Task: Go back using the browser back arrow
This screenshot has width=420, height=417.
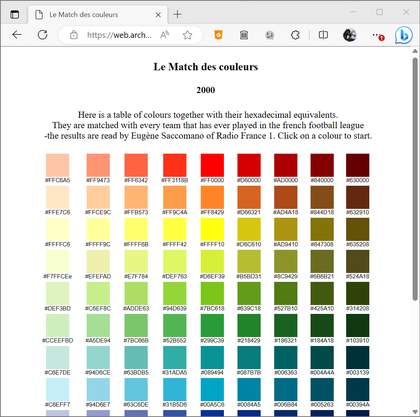Action: tap(16, 35)
